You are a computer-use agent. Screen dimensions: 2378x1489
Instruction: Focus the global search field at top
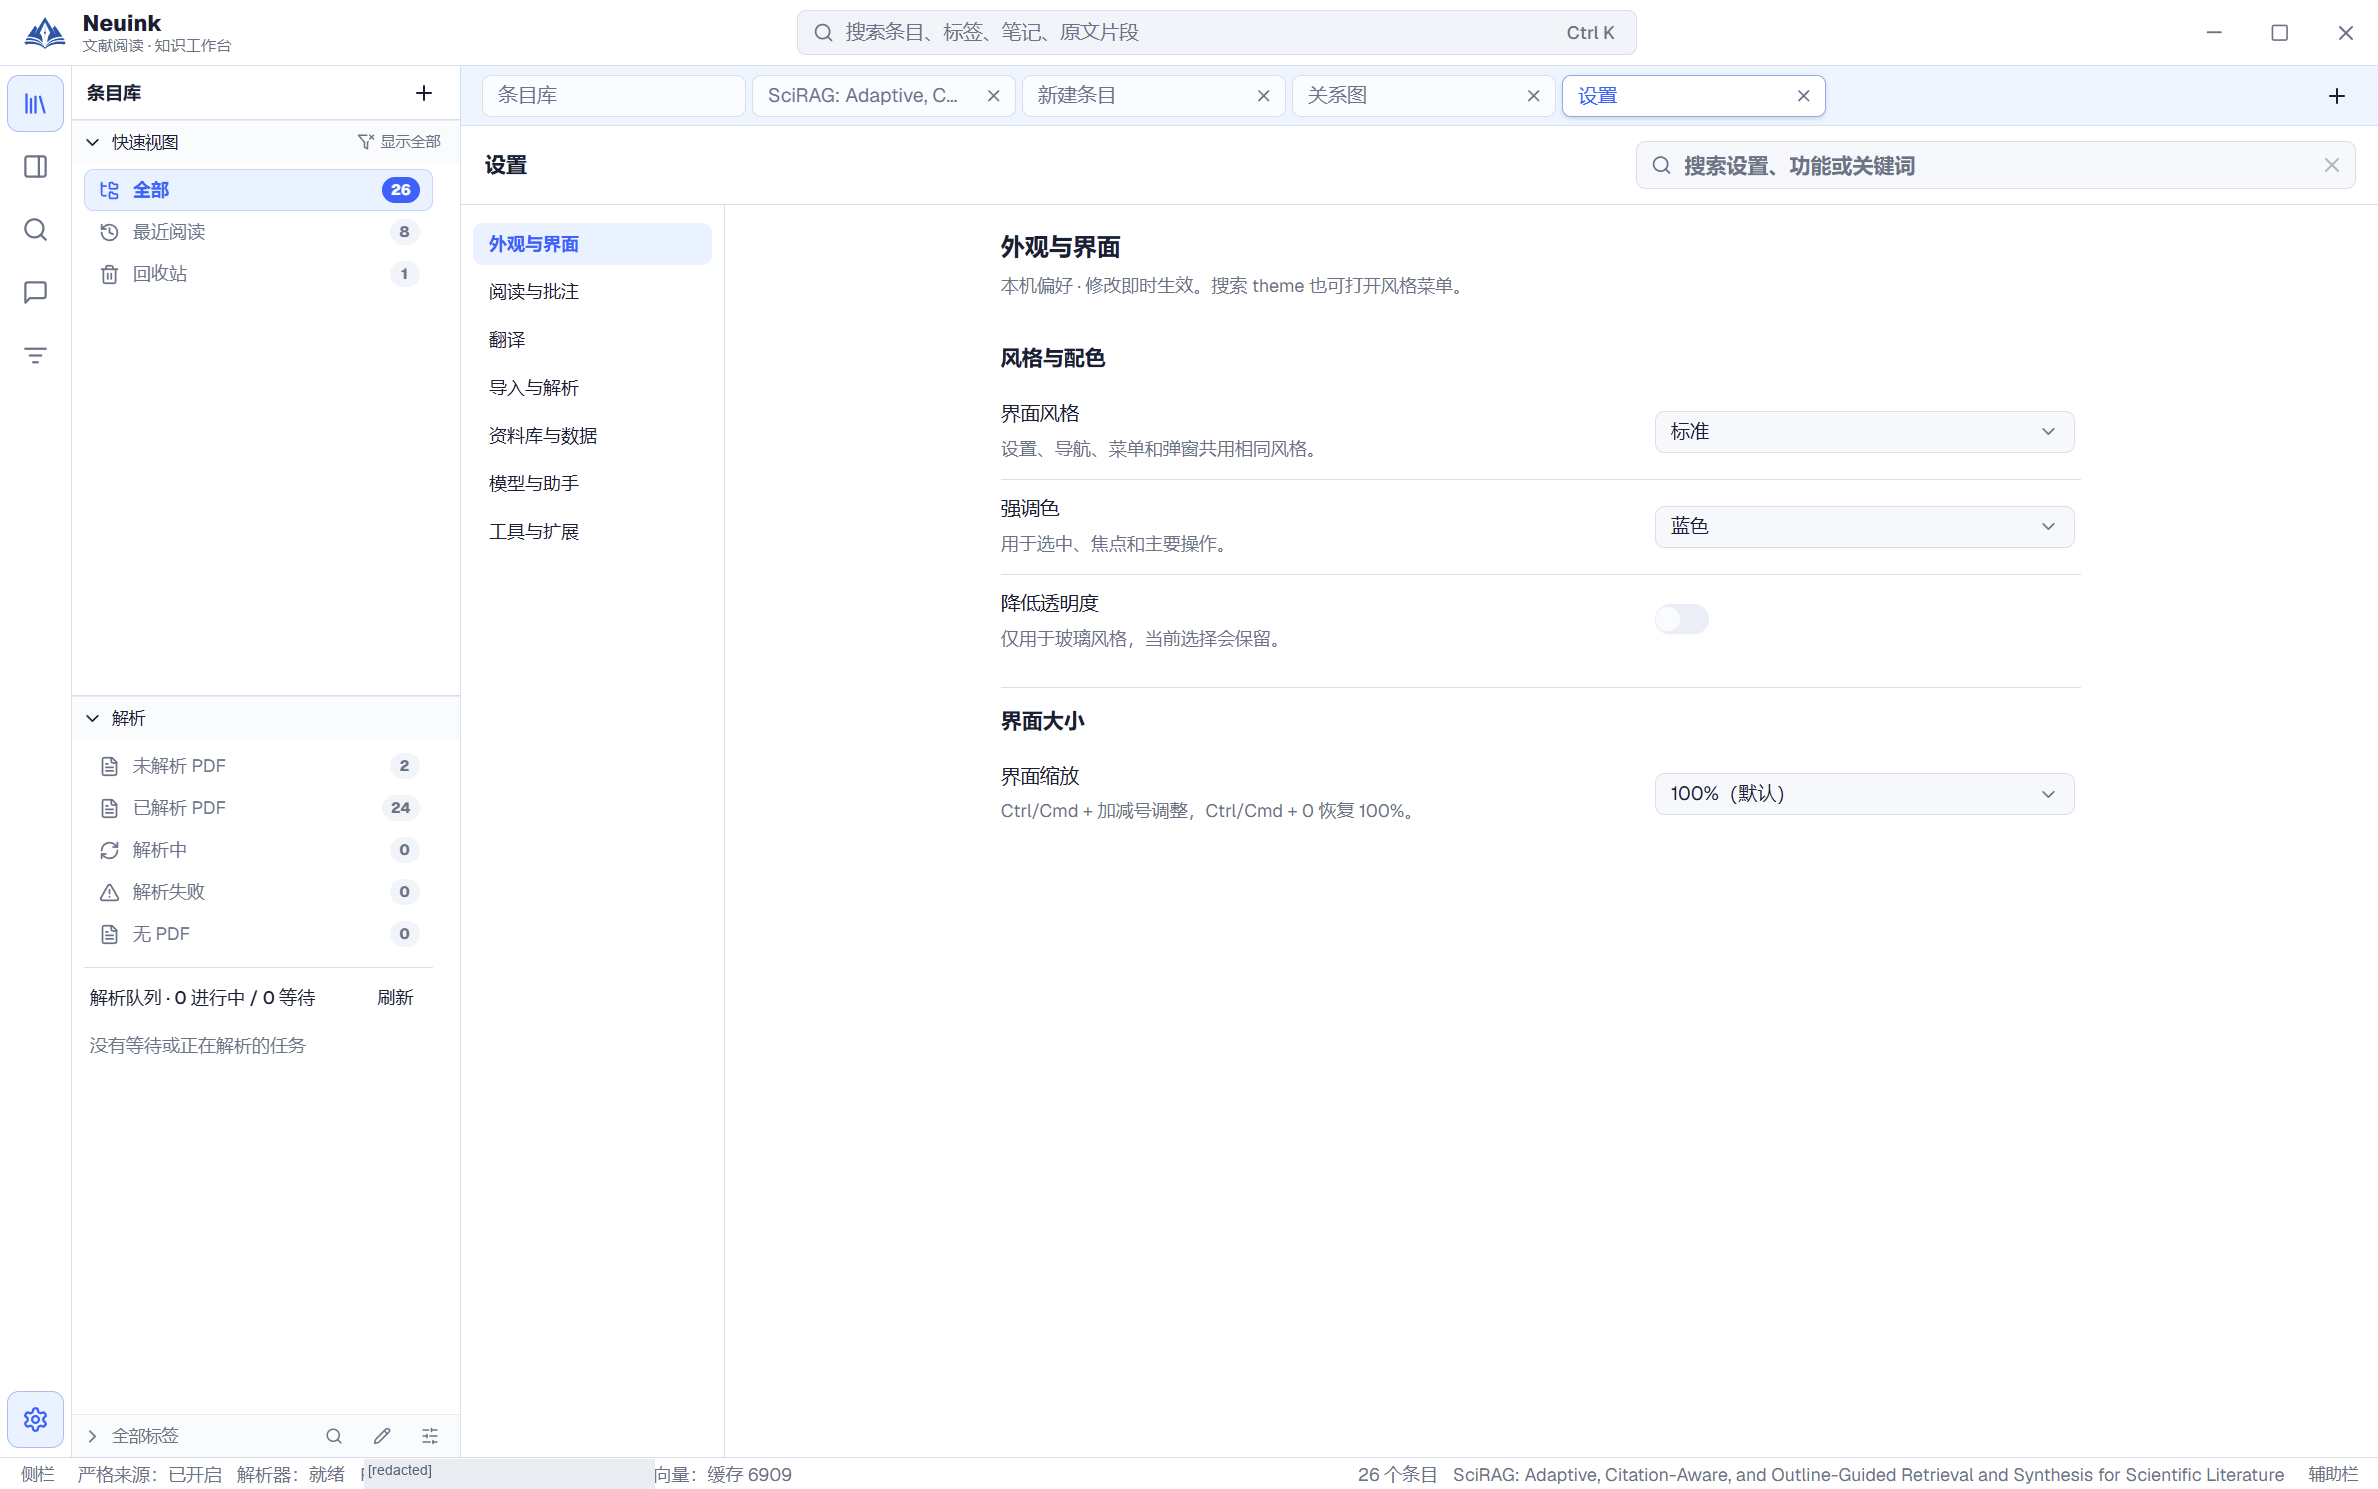tap(1216, 33)
